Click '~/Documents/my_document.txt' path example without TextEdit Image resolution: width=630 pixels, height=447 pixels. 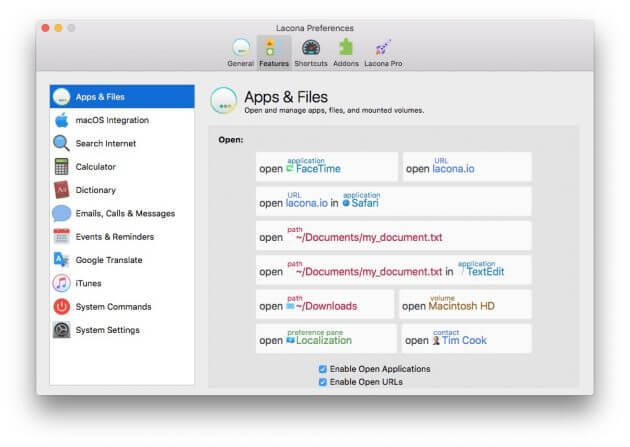[394, 236]
